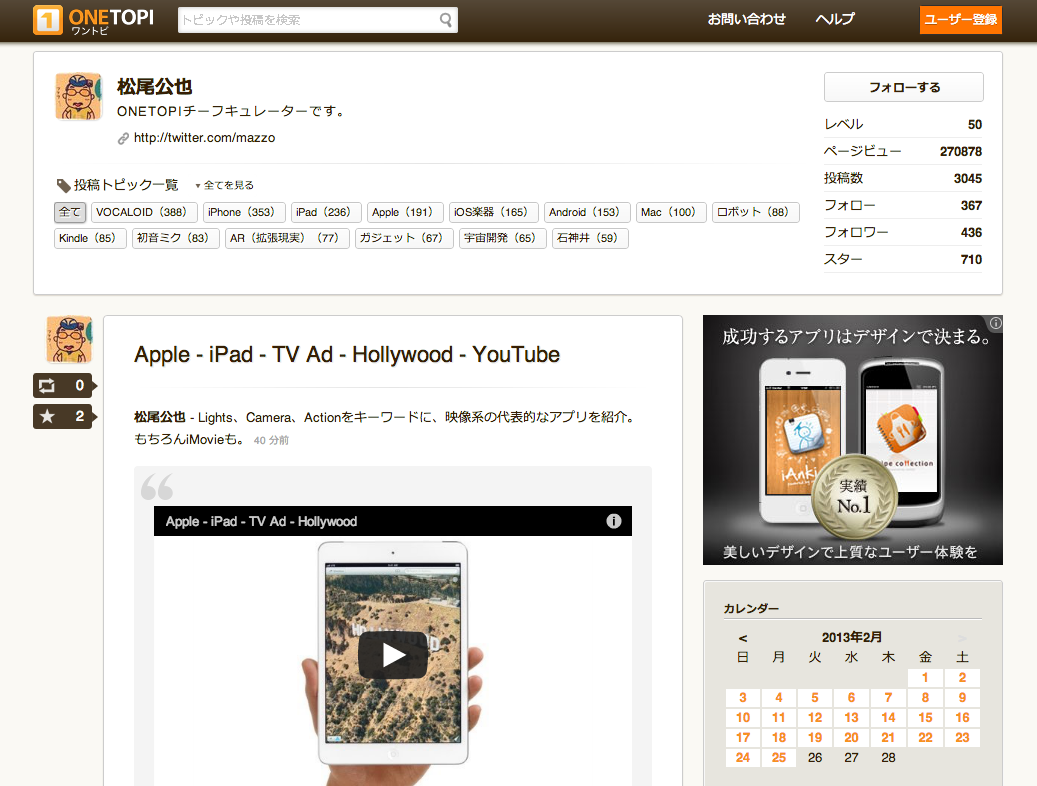Image resolution: width=1037 pixels, height=786 pixels.
Task: Select the ロボット (88) topic tag
Action: pyautogui.click(x=755, y=212)
